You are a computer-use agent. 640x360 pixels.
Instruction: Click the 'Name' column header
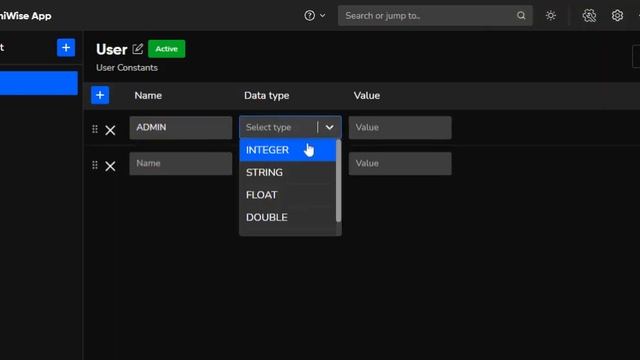(x=148, y=96)
